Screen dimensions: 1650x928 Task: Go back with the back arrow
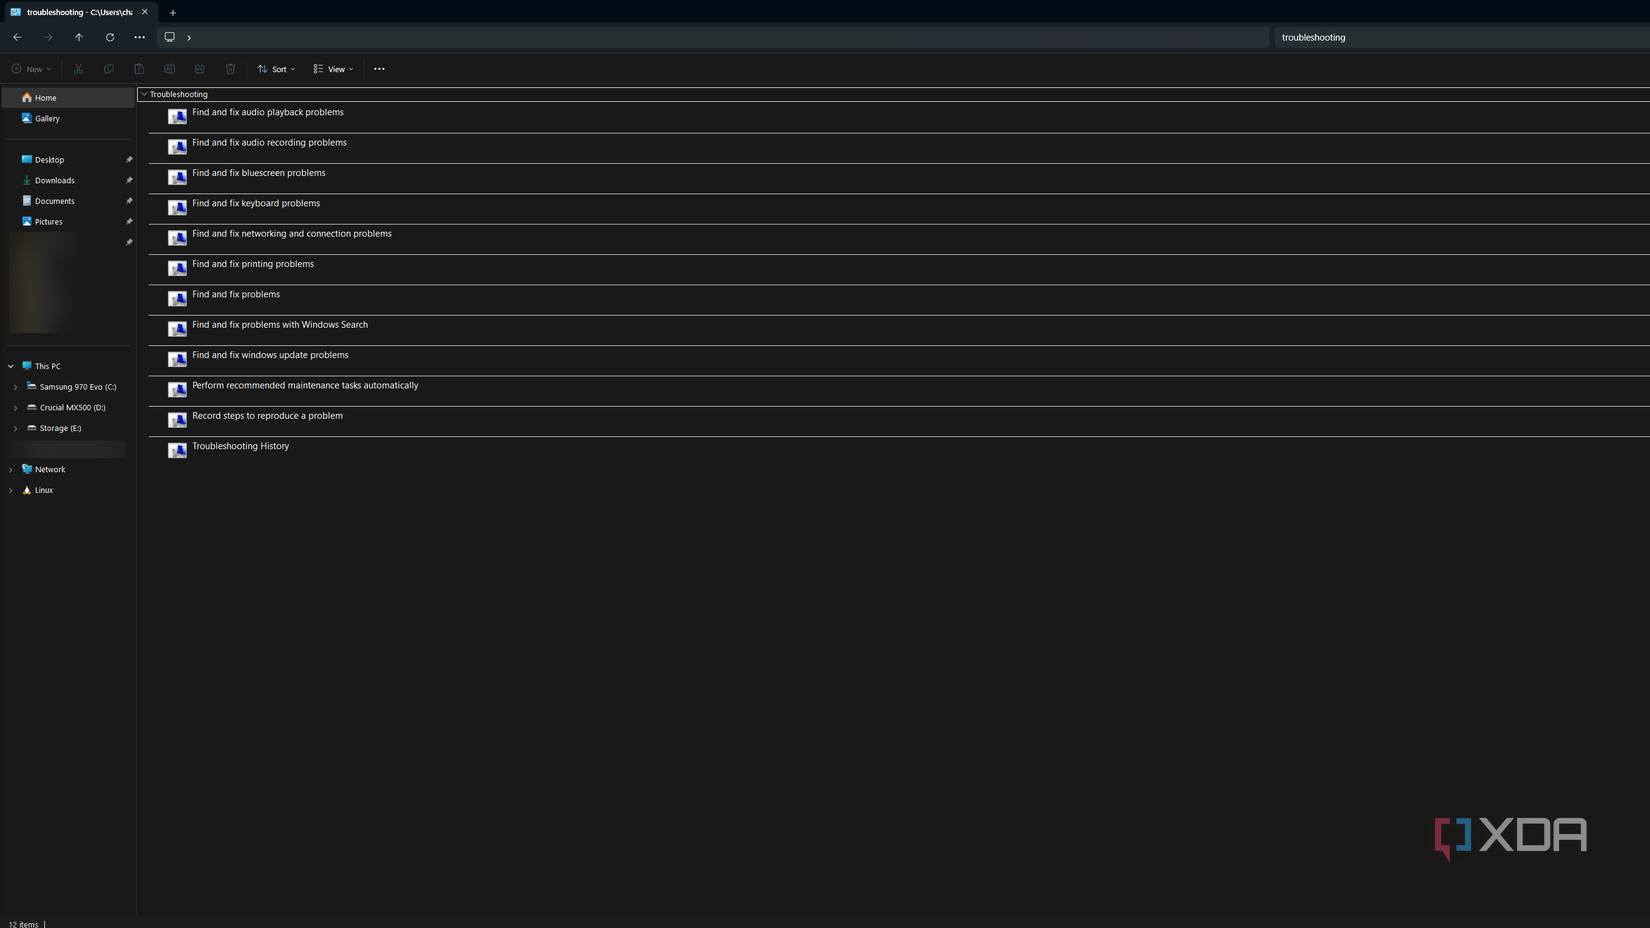[x=17, y=37]
